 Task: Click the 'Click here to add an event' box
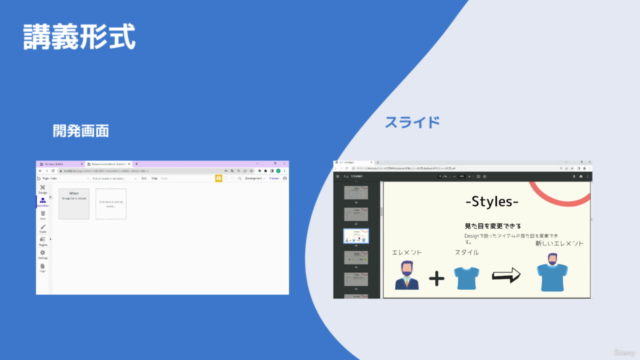tap(111, 204)
